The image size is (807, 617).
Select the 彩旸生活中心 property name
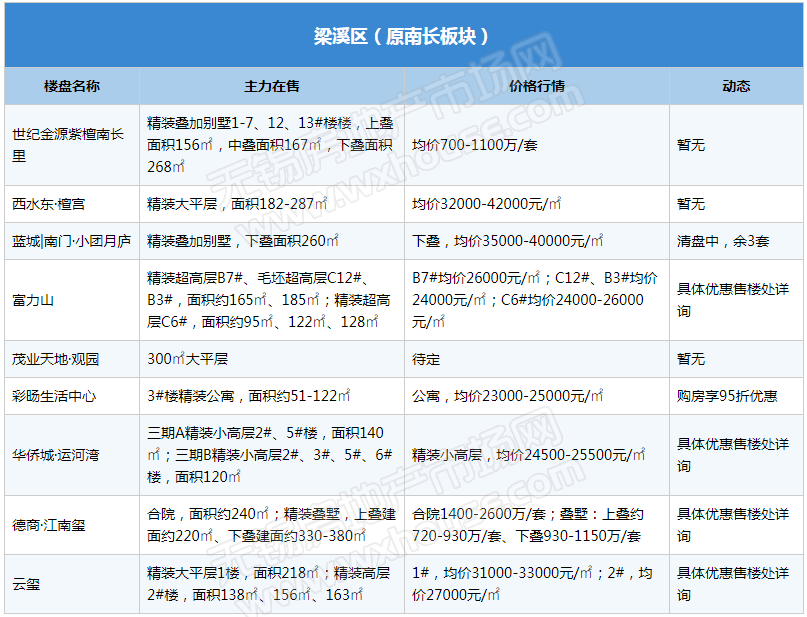pos(54,396)
